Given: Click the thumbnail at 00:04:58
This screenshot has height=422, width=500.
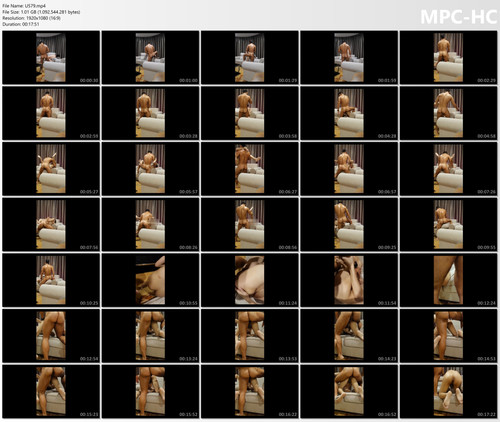Looking at the screenshot, I should point(448,113).
